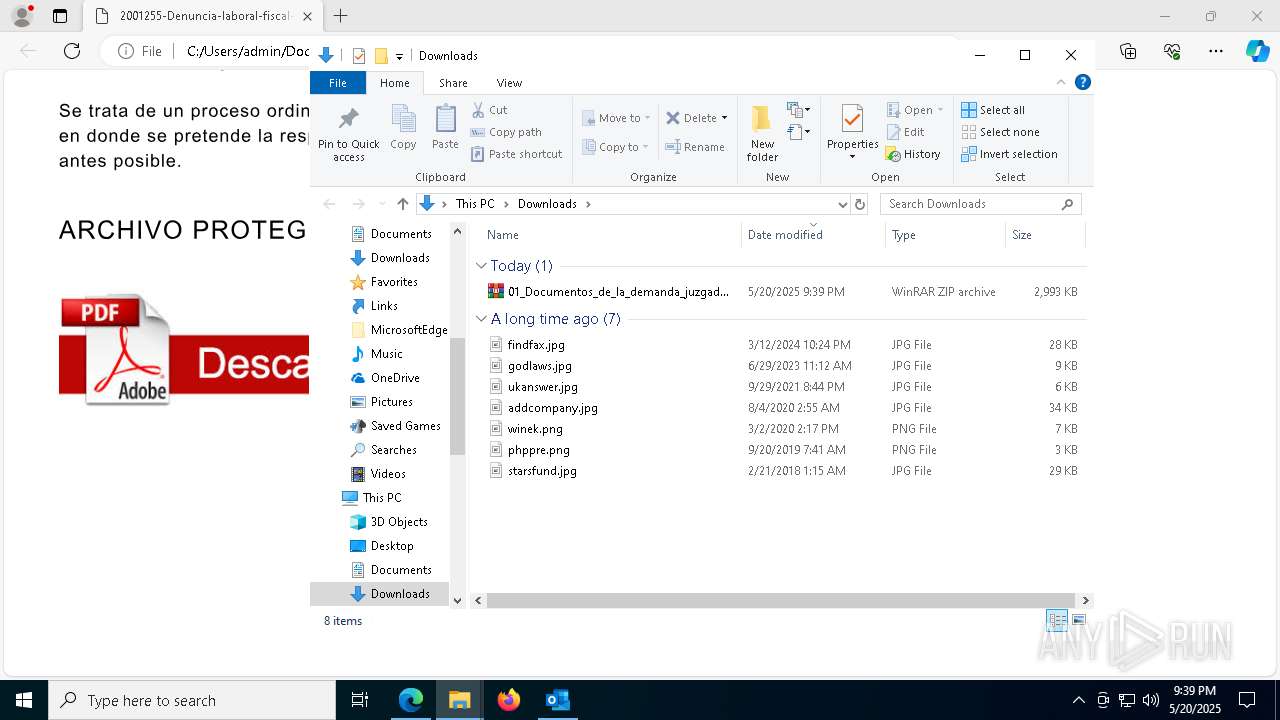The height and width of the screenshot is (720, 1280).
Task: Open Edge Settings and more ellipsis
Action: point(1216,51)
